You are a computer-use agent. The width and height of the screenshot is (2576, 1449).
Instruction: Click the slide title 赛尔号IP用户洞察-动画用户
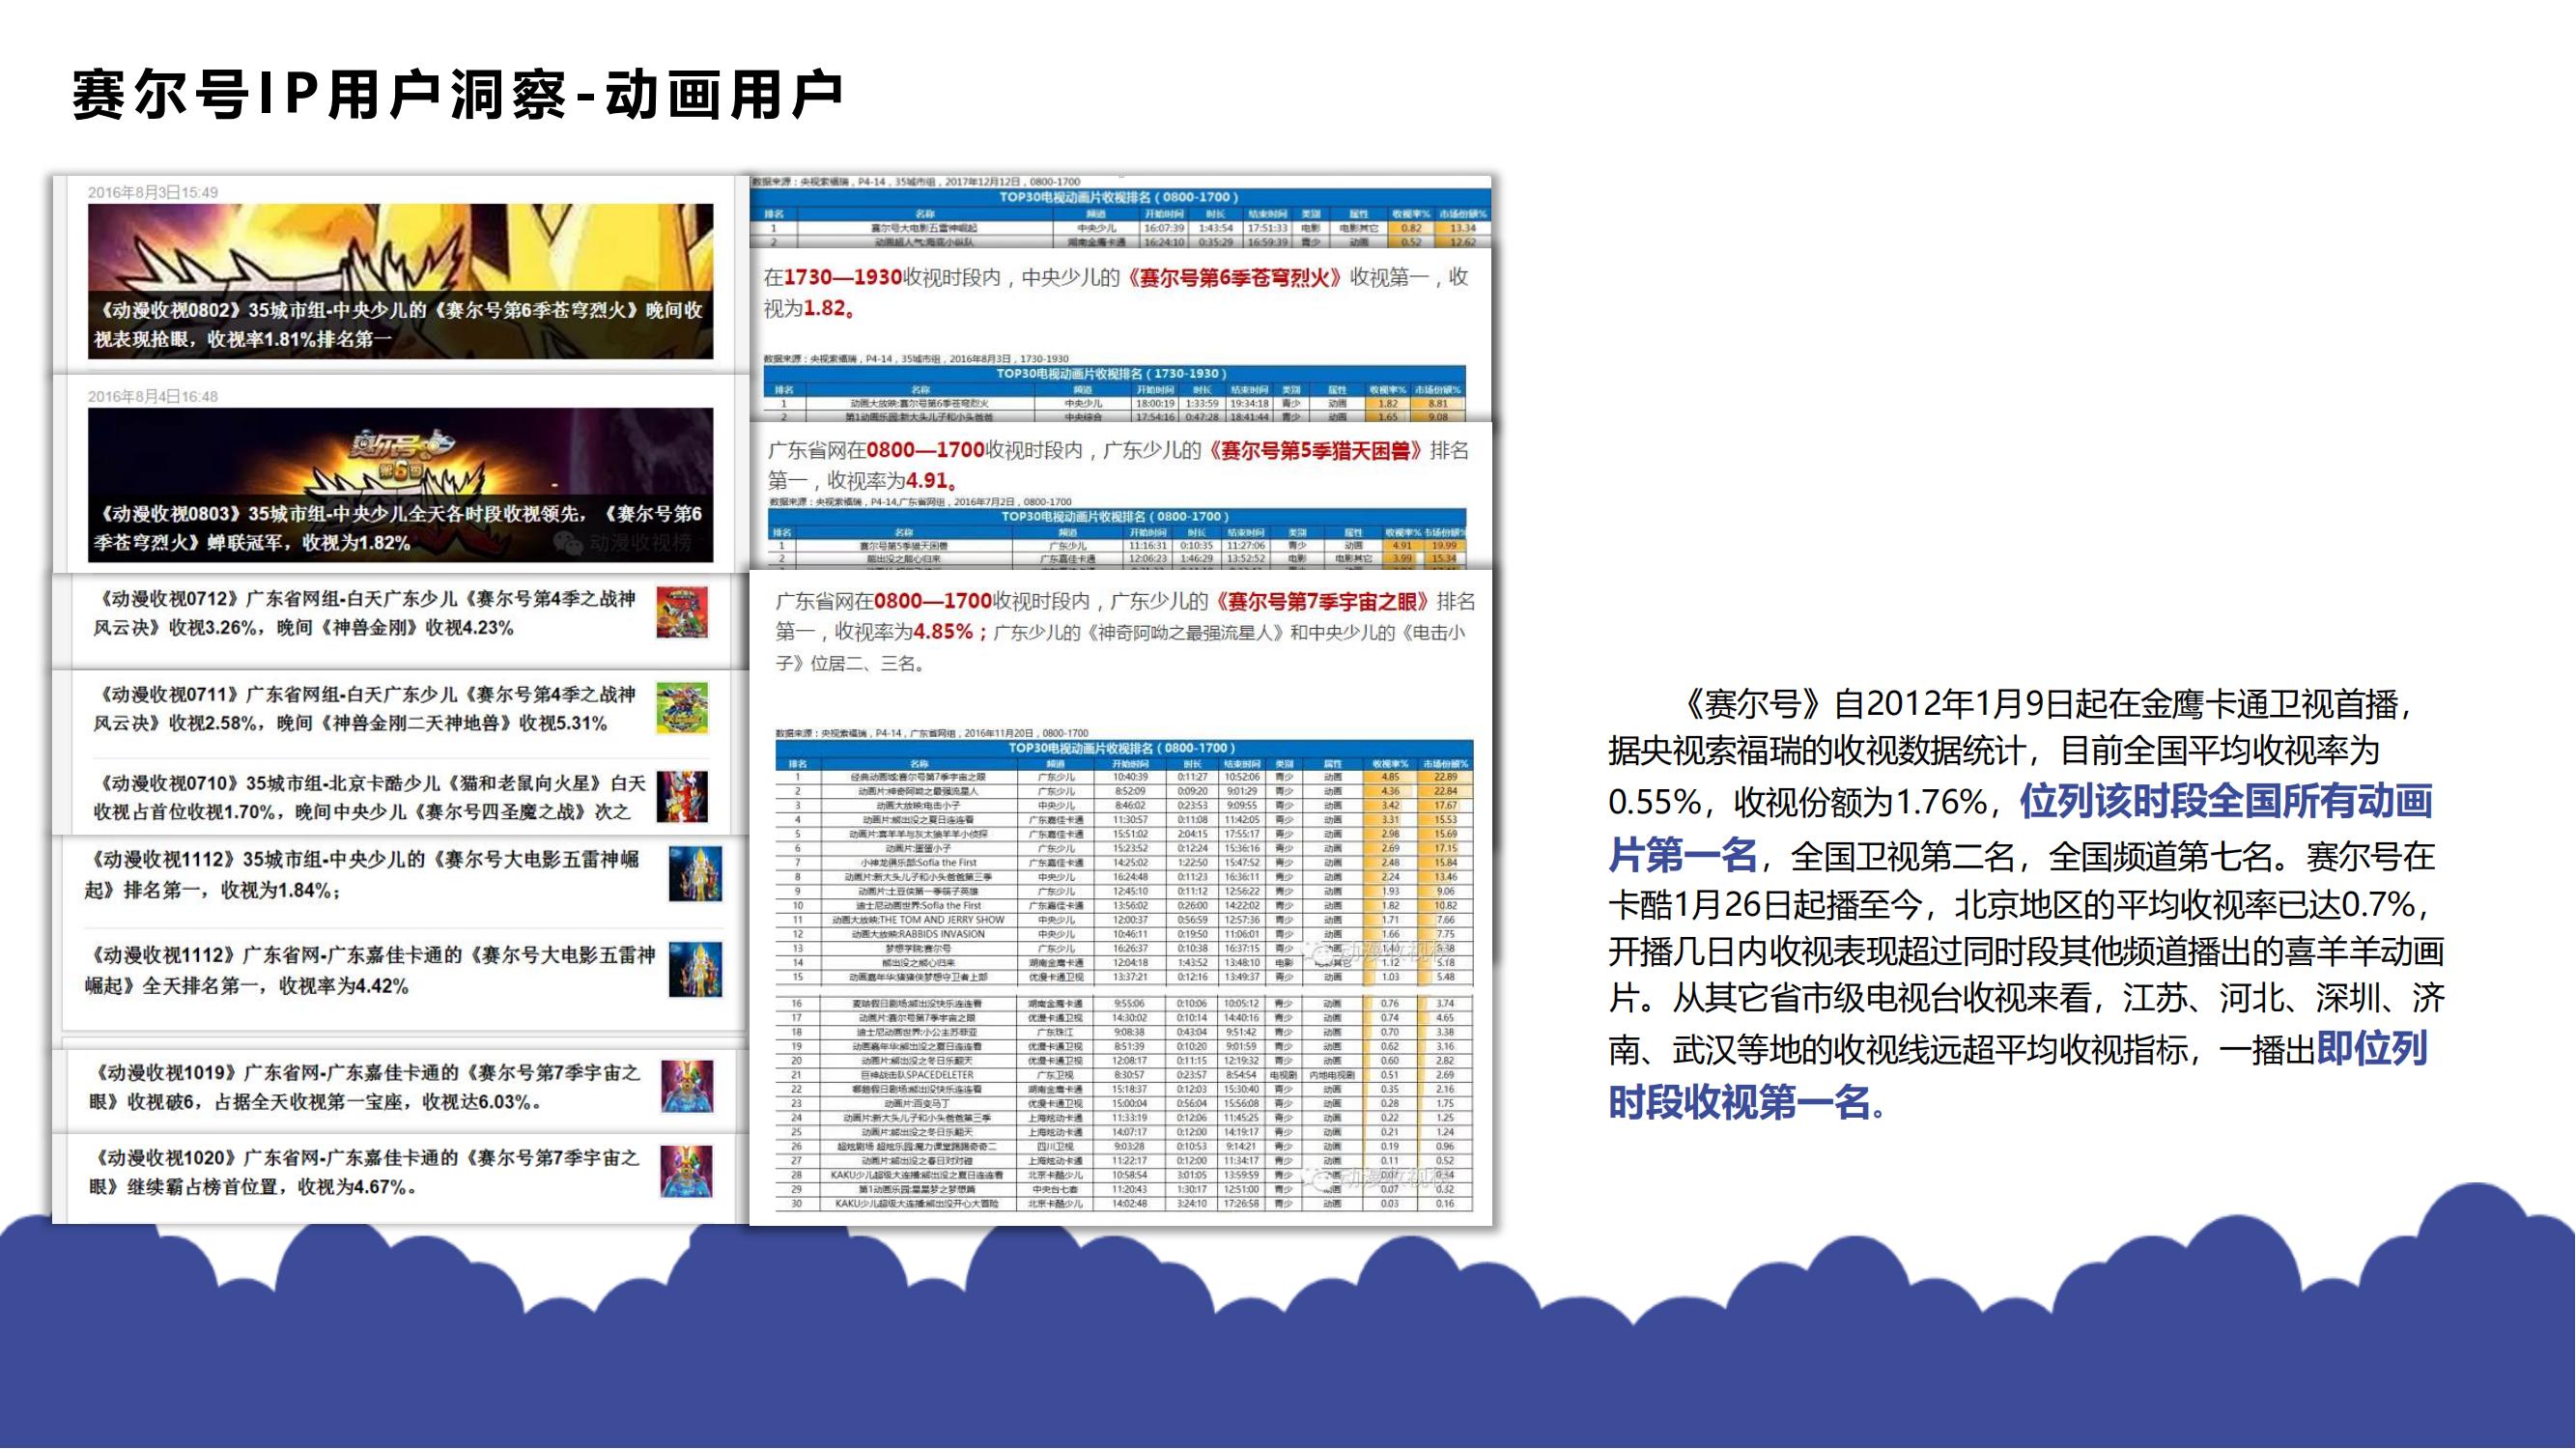coord(457,95)
